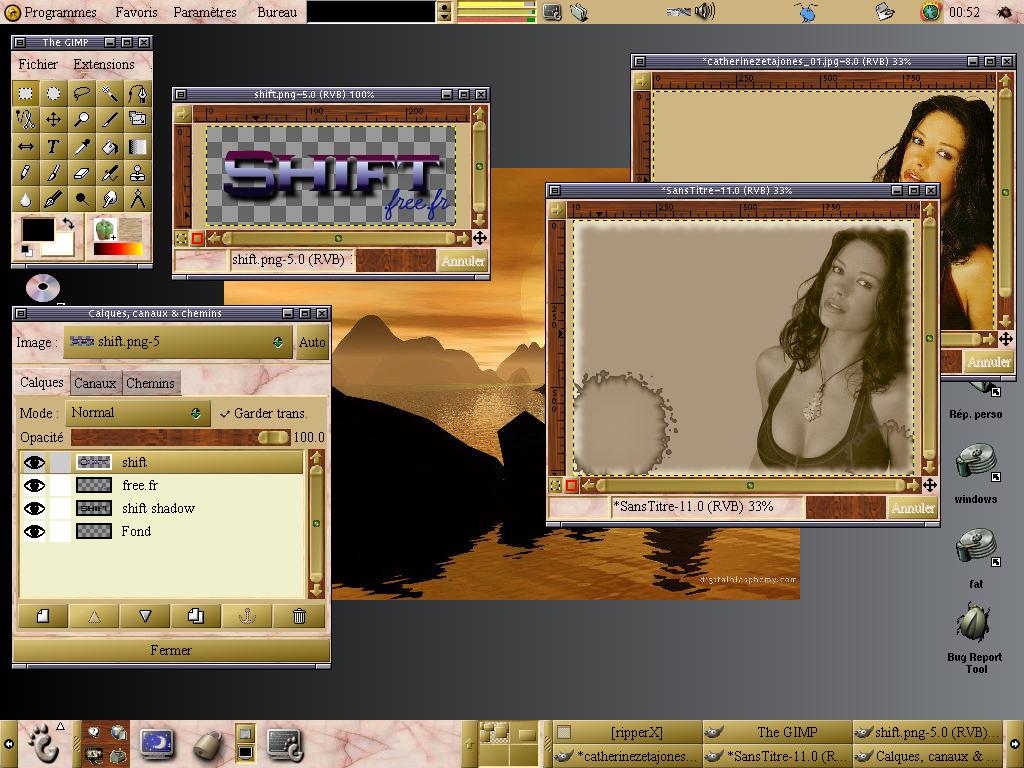
Task: Open the Mode Normal dropdown
Action: [x=137, y=413]
